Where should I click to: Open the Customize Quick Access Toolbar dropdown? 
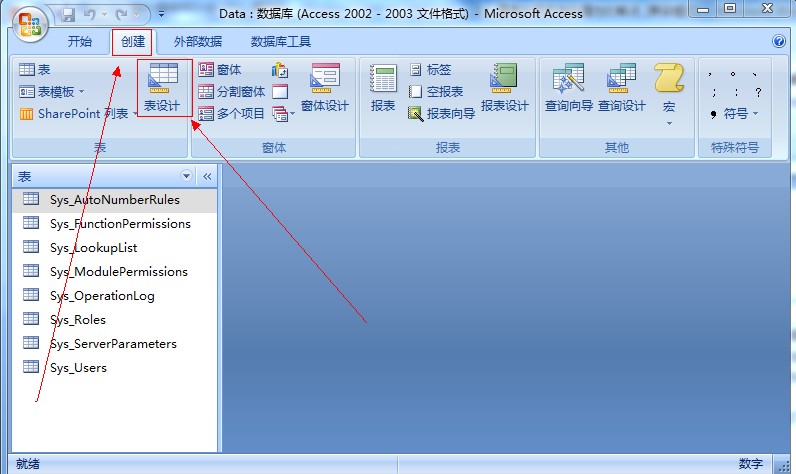pos(161,14)
